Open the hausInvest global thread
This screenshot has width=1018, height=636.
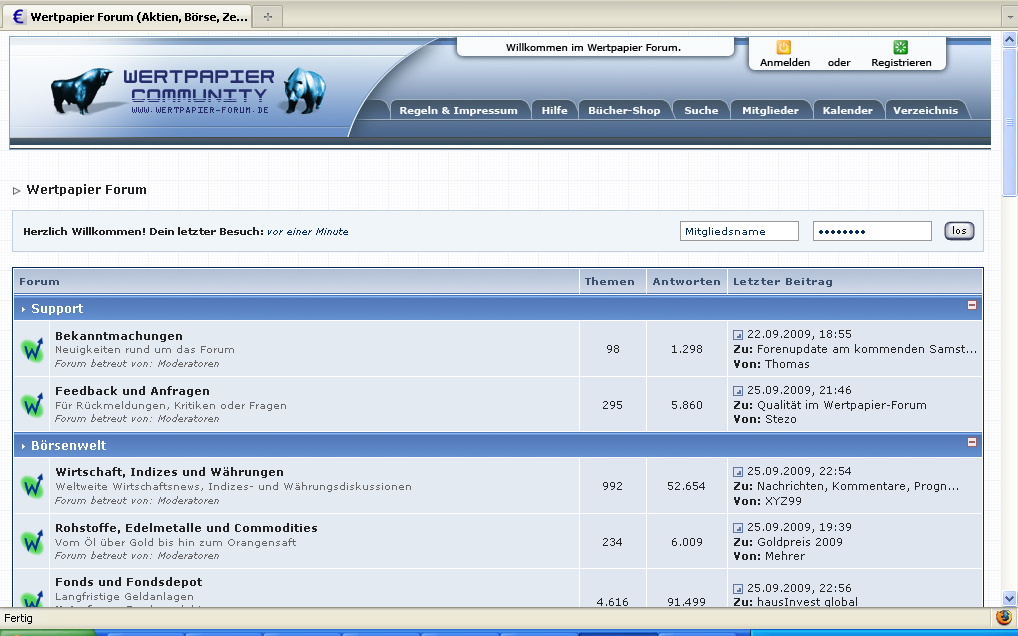807,602
